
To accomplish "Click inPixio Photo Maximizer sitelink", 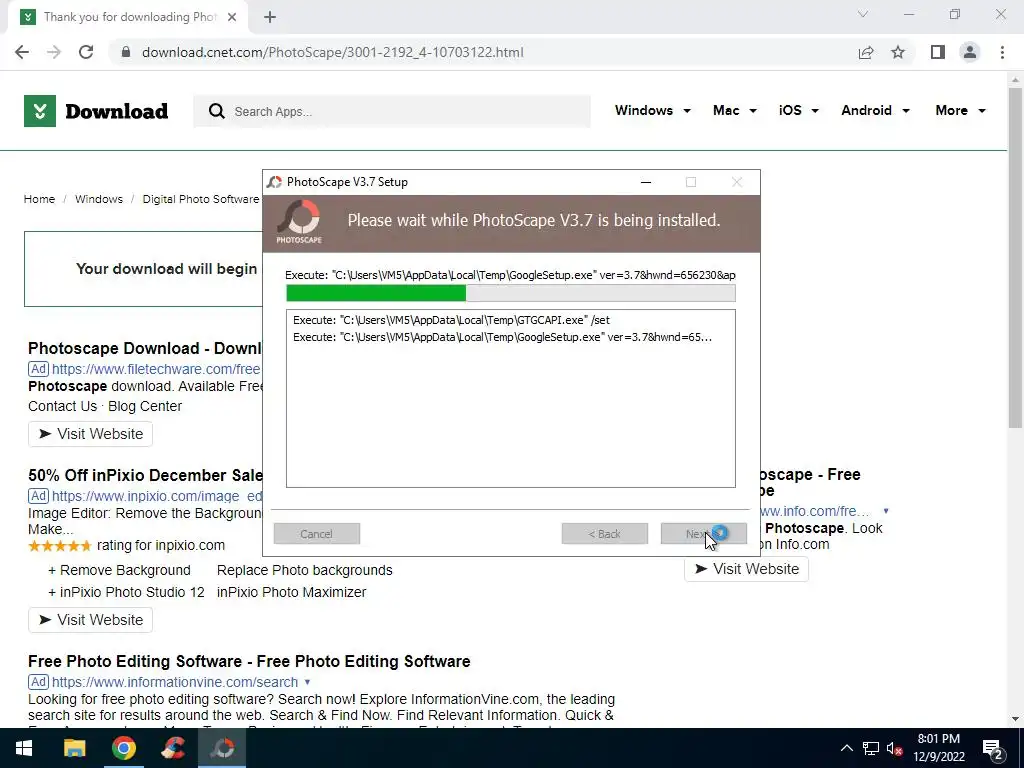I will tap(291, 592).
